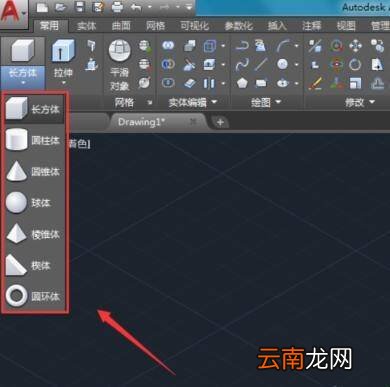Click the mesh Smooth More icon
The width and height of the screenshot is (390, 387).
[145, 46]
